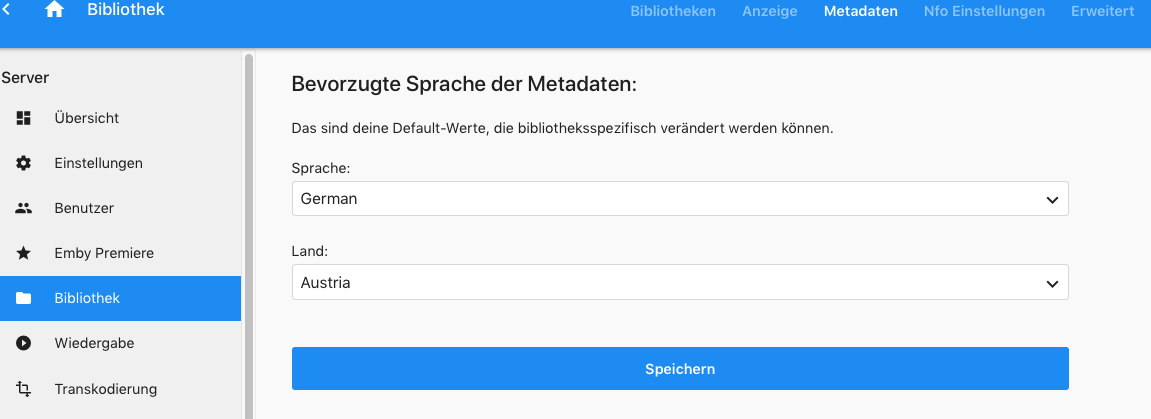
Task: Click the back arrow in the header
Action: click(7, 10)
